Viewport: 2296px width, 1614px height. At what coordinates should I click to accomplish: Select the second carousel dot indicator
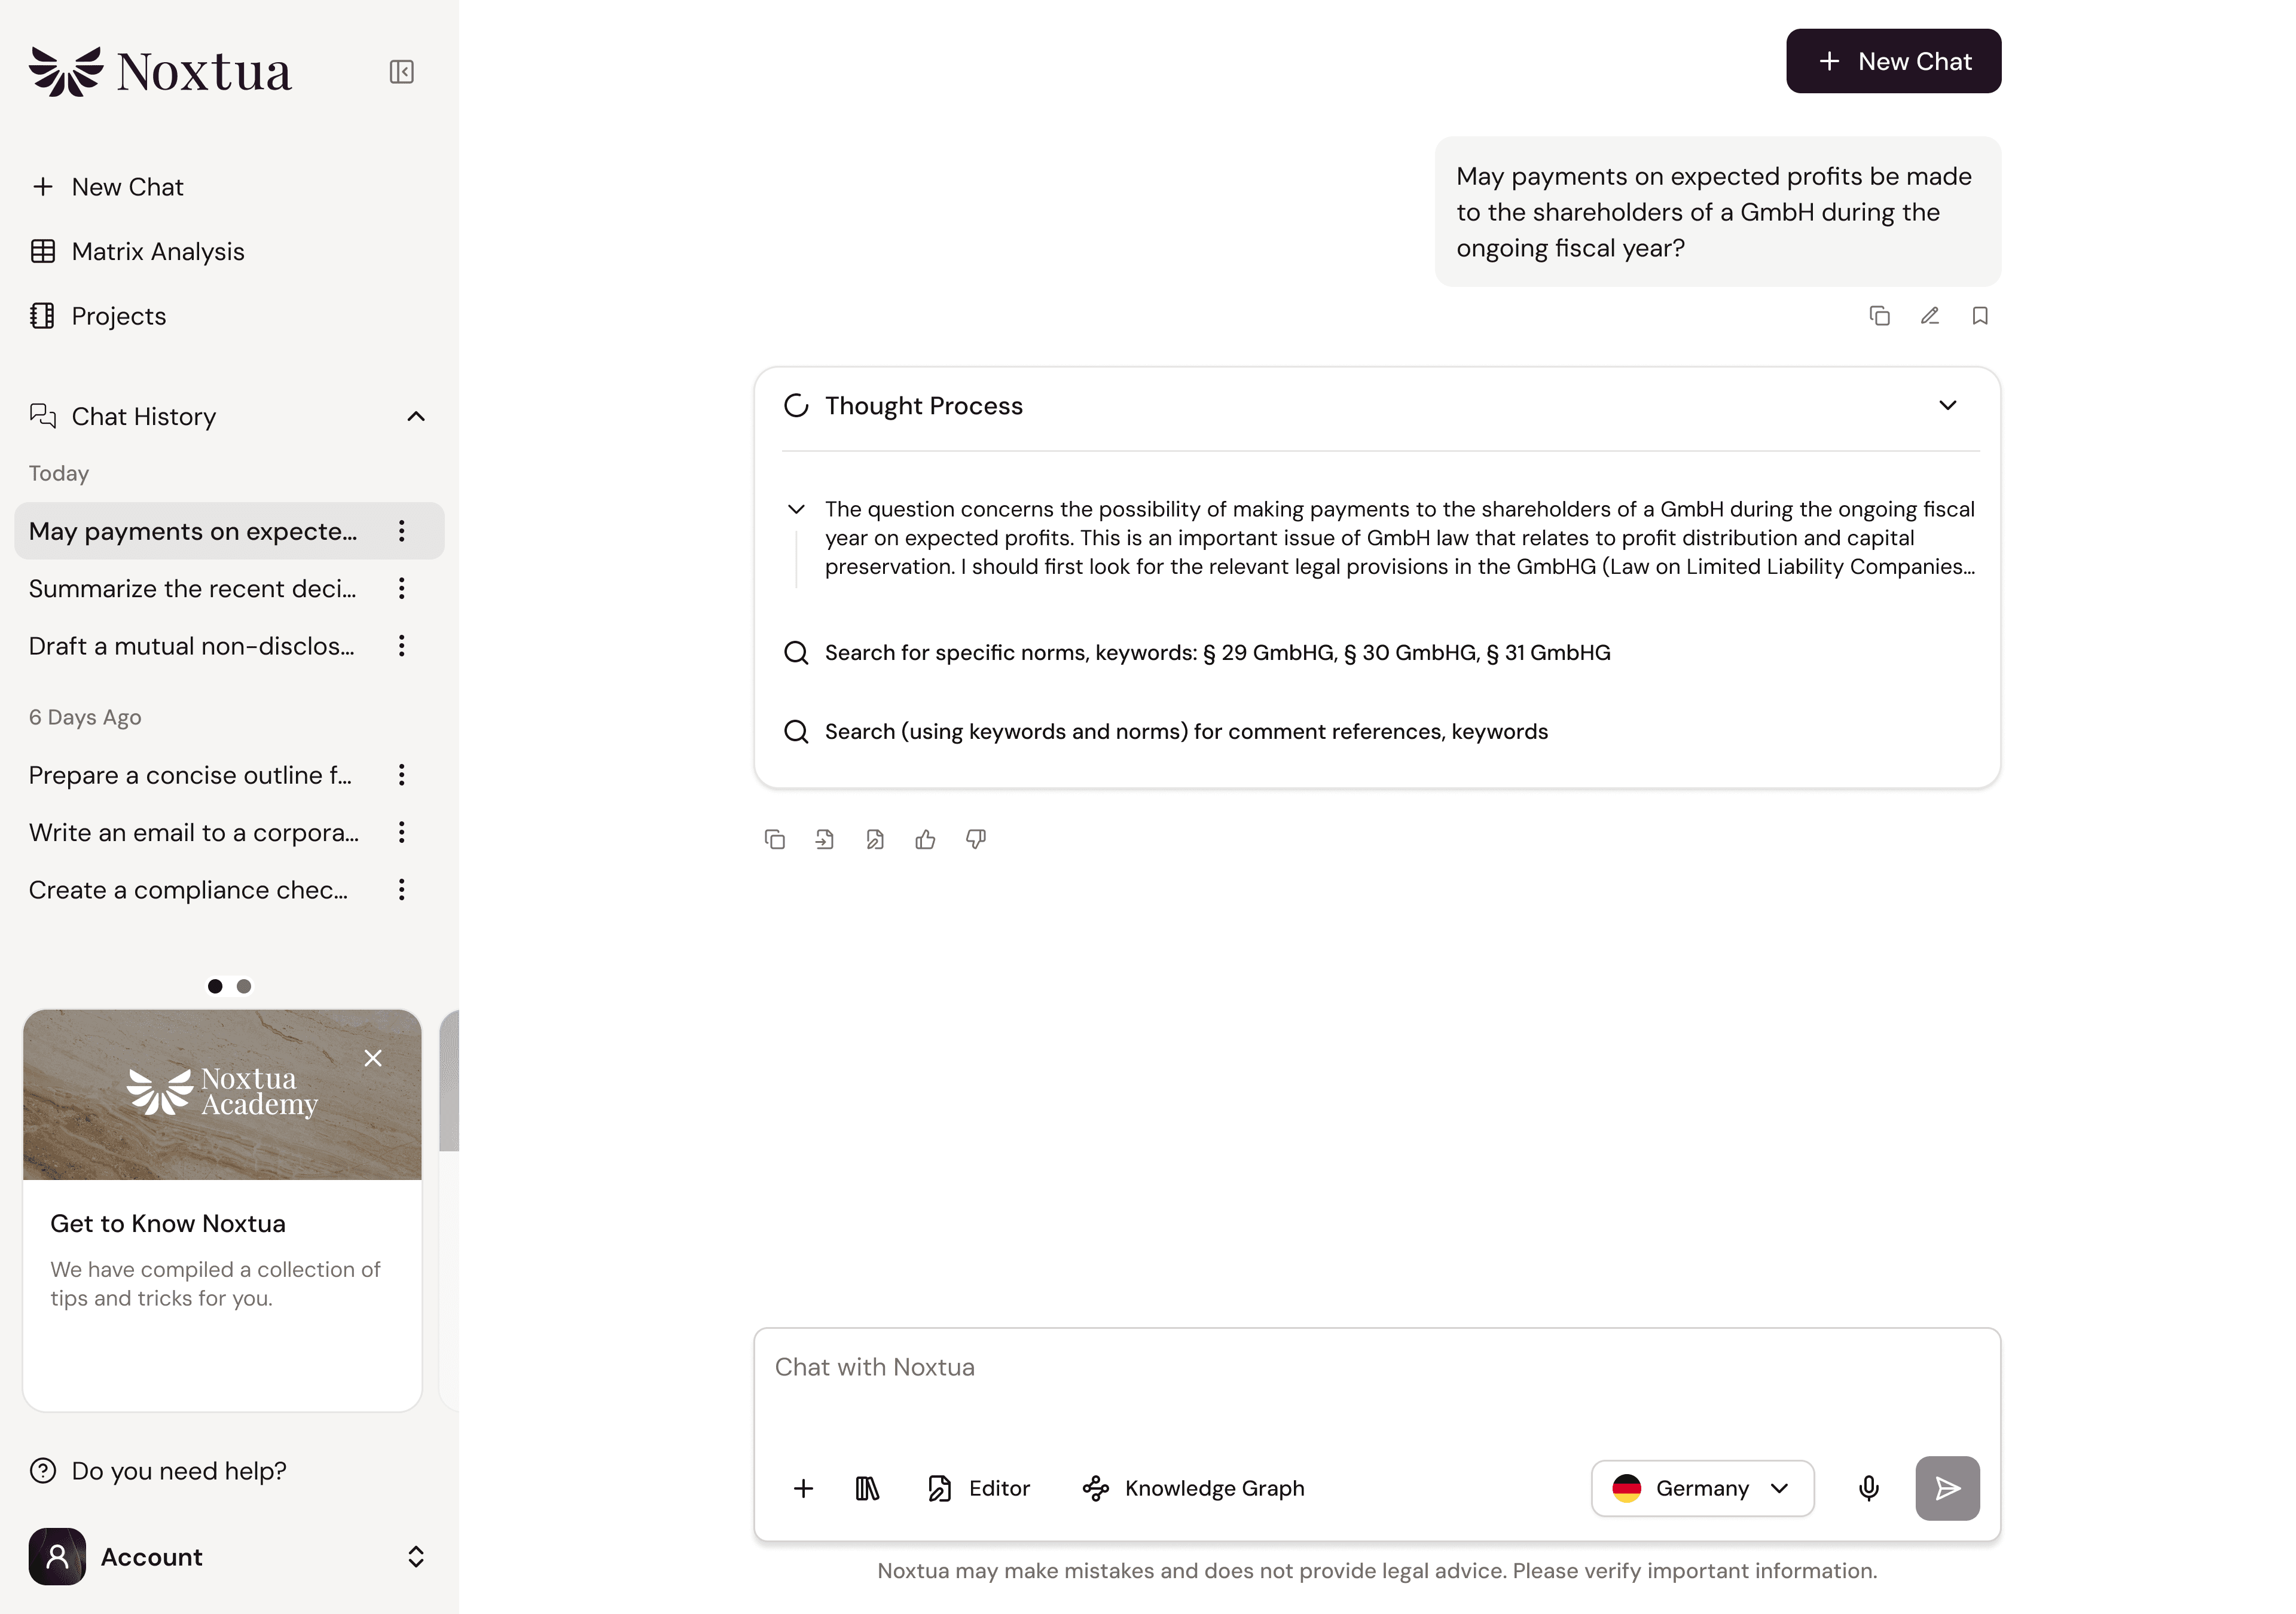(x=243, y=986)
